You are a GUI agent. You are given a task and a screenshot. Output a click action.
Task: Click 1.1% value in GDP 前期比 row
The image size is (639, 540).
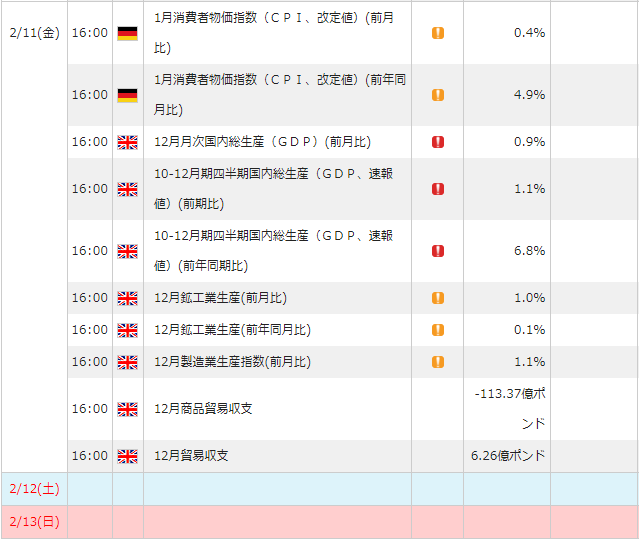(529, 189)
